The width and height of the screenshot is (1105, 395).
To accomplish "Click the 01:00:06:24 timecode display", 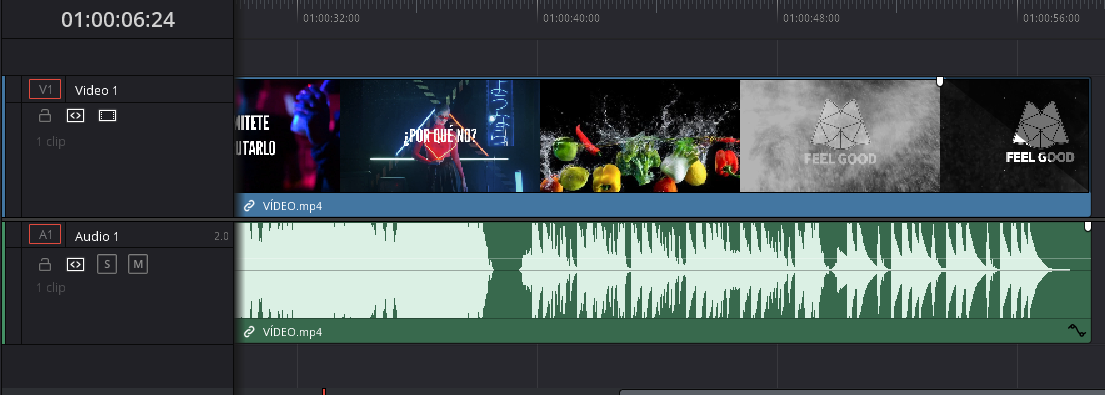I will point(118,20).
